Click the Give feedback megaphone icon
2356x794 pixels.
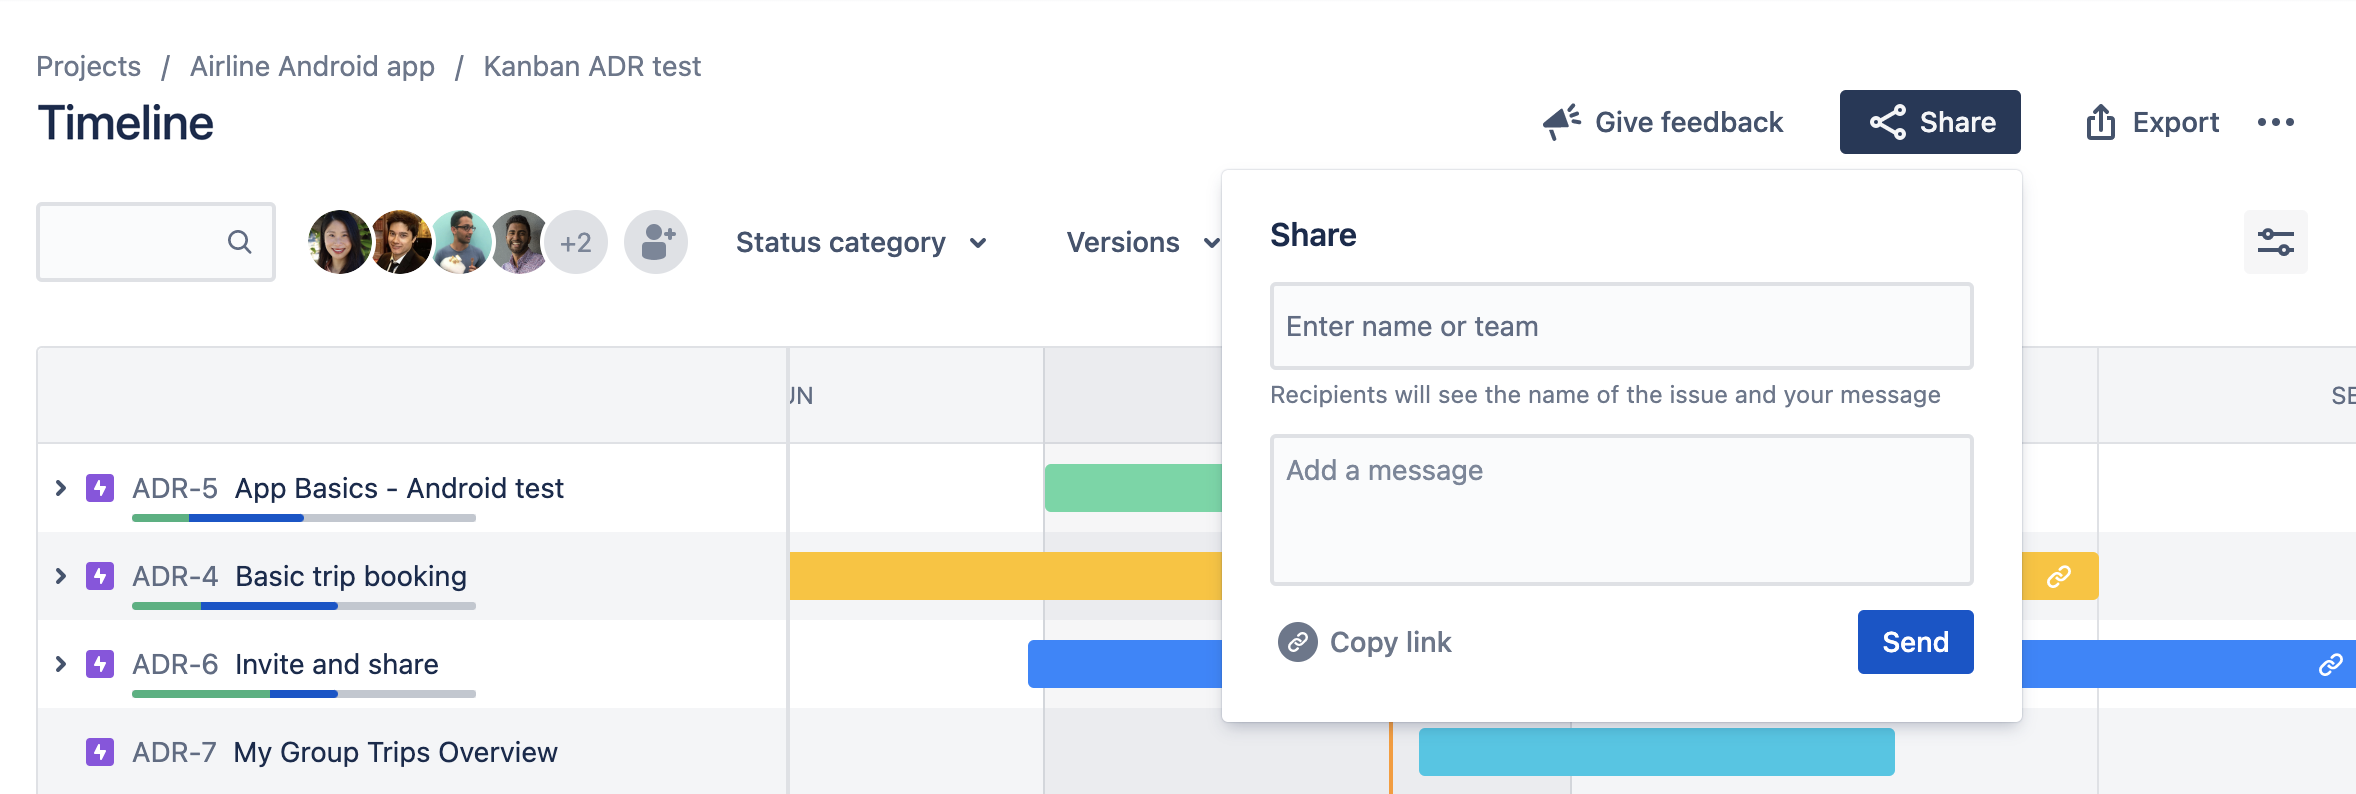[x=1561, y=119]
